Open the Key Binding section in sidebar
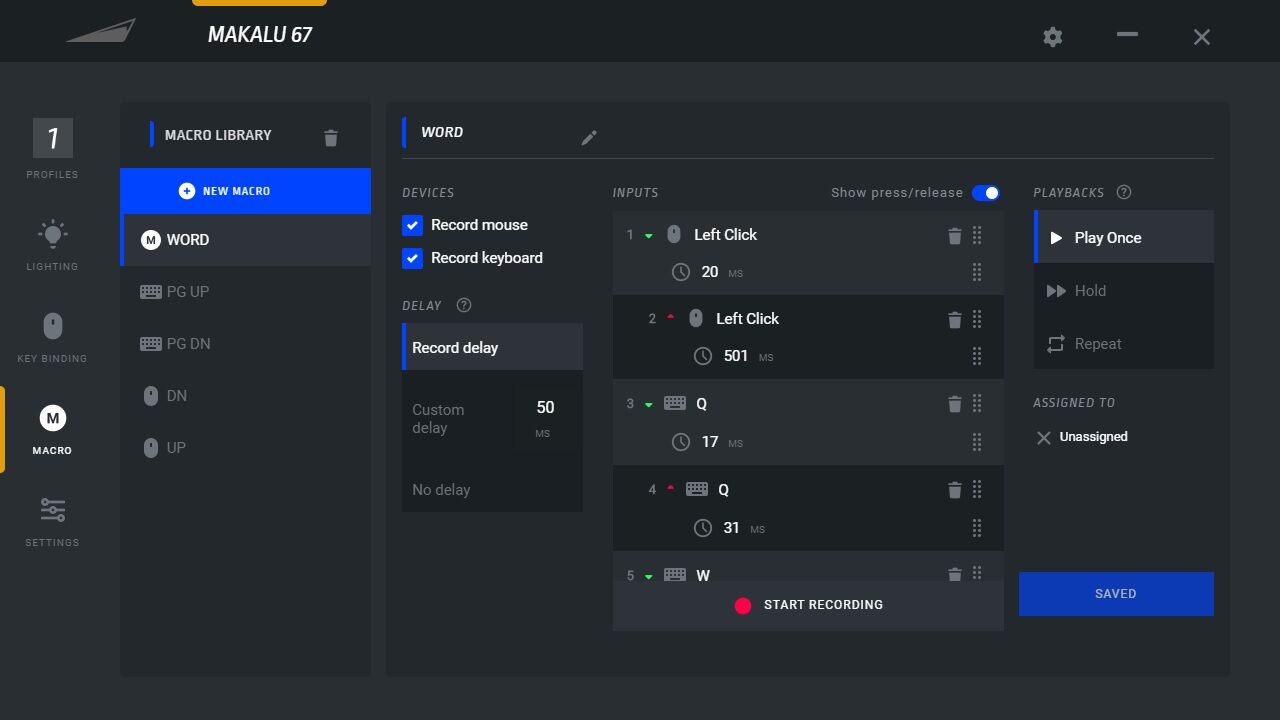 (x=52, y=337)
